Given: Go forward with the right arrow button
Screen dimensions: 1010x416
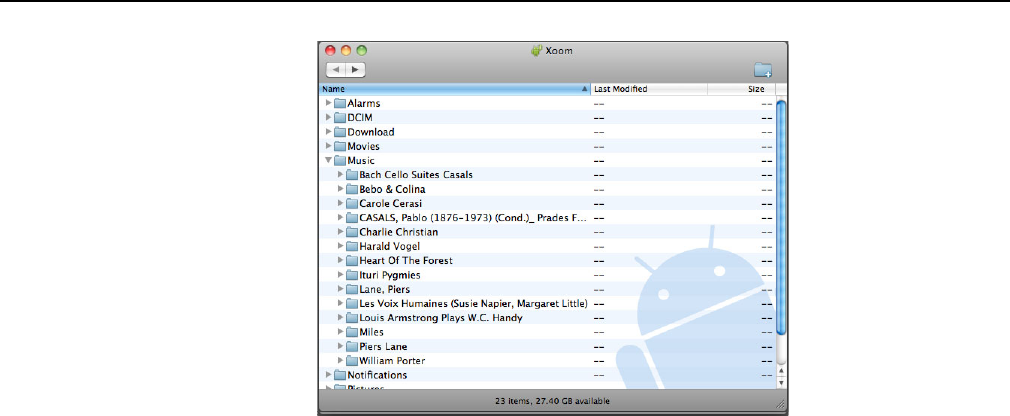Looking at the screenshot, I should [x=356, y=69].
